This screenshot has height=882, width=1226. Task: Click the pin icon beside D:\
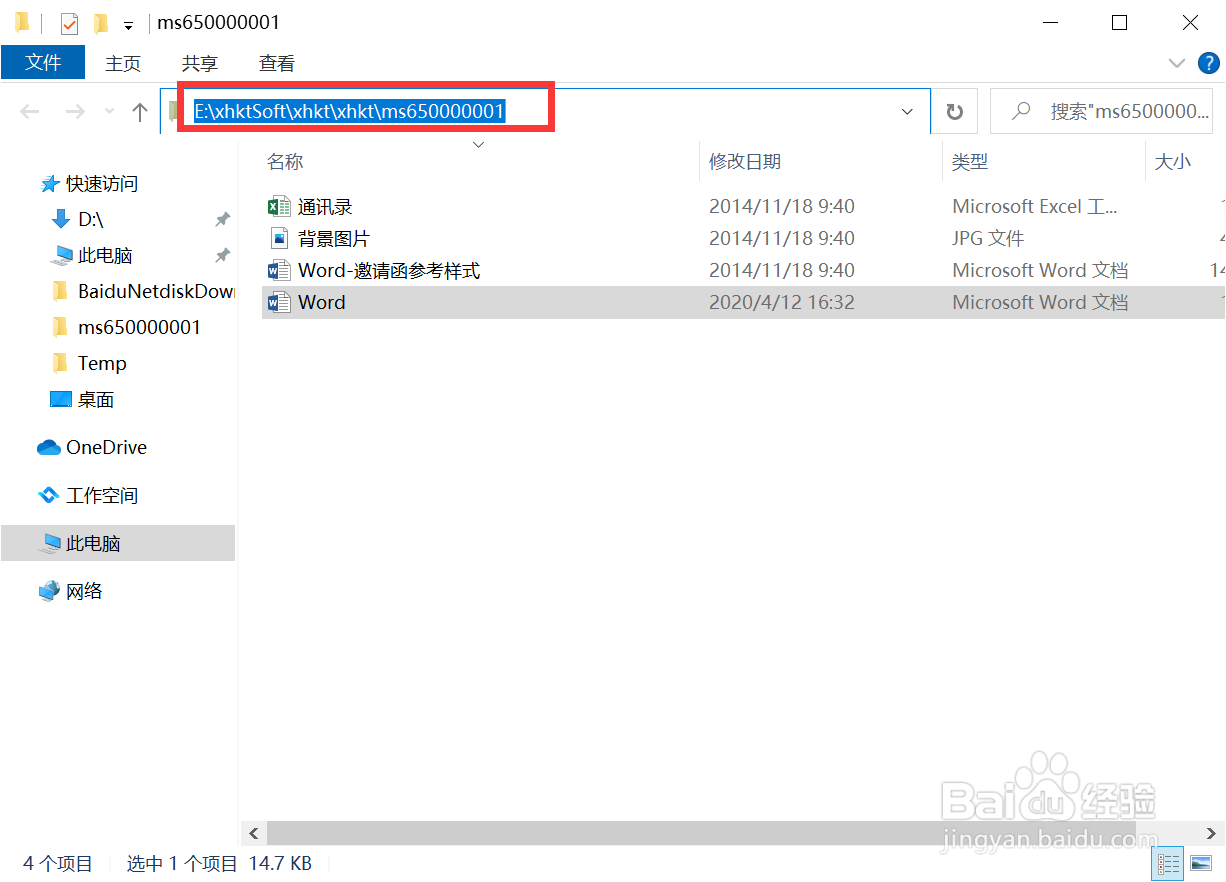click(222, 220)
